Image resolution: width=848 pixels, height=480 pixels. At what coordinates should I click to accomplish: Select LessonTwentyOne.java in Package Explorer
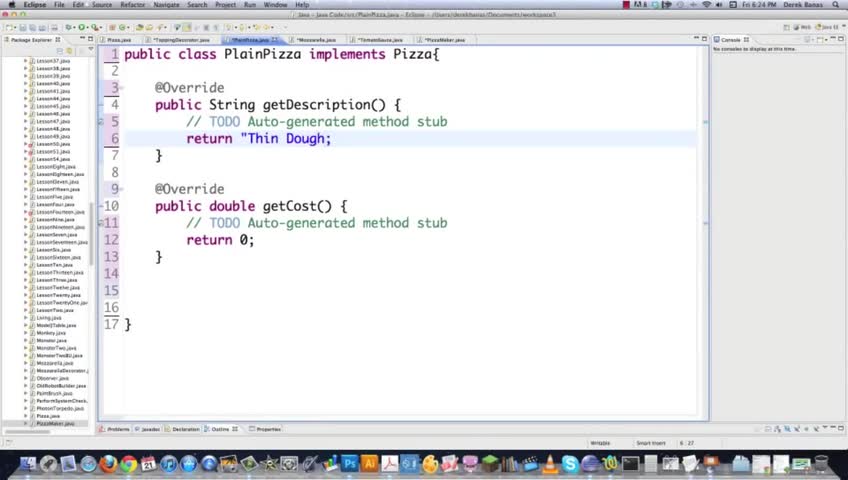[62, 303]
